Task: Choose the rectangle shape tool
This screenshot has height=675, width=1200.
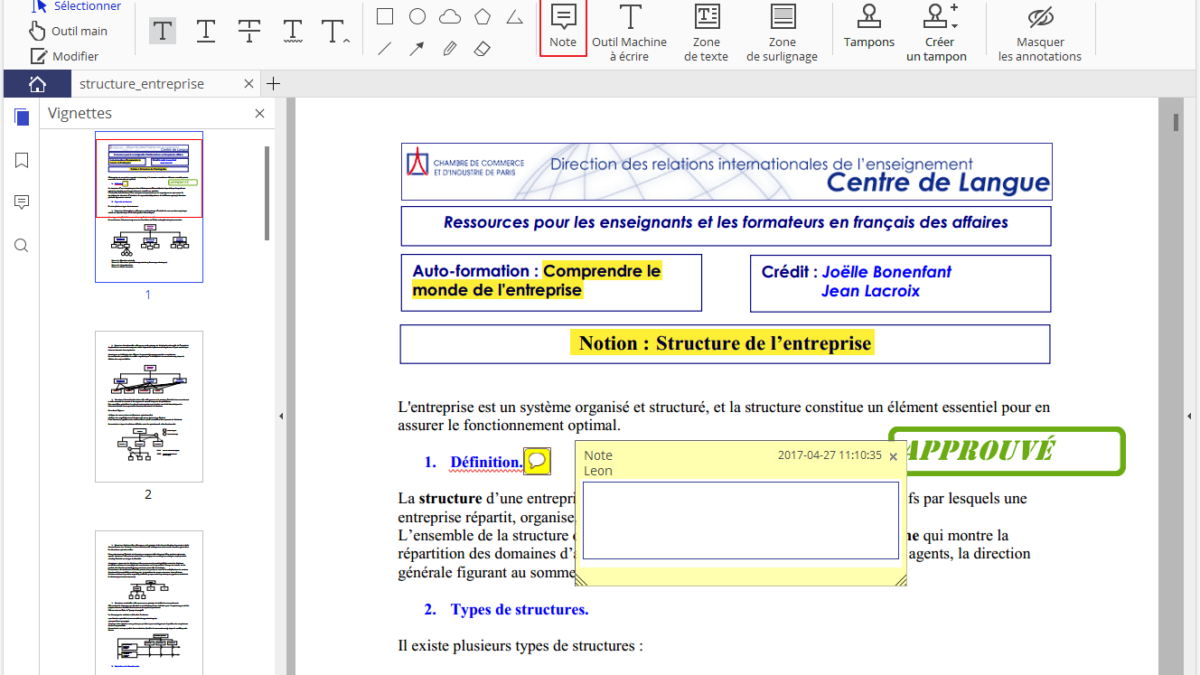Action: click(385, 16)
